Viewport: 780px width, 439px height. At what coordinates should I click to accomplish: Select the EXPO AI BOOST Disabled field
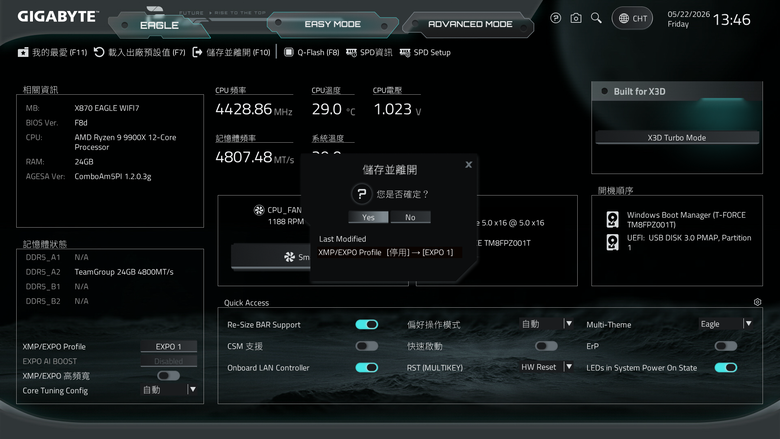click(x=169, y=361)
